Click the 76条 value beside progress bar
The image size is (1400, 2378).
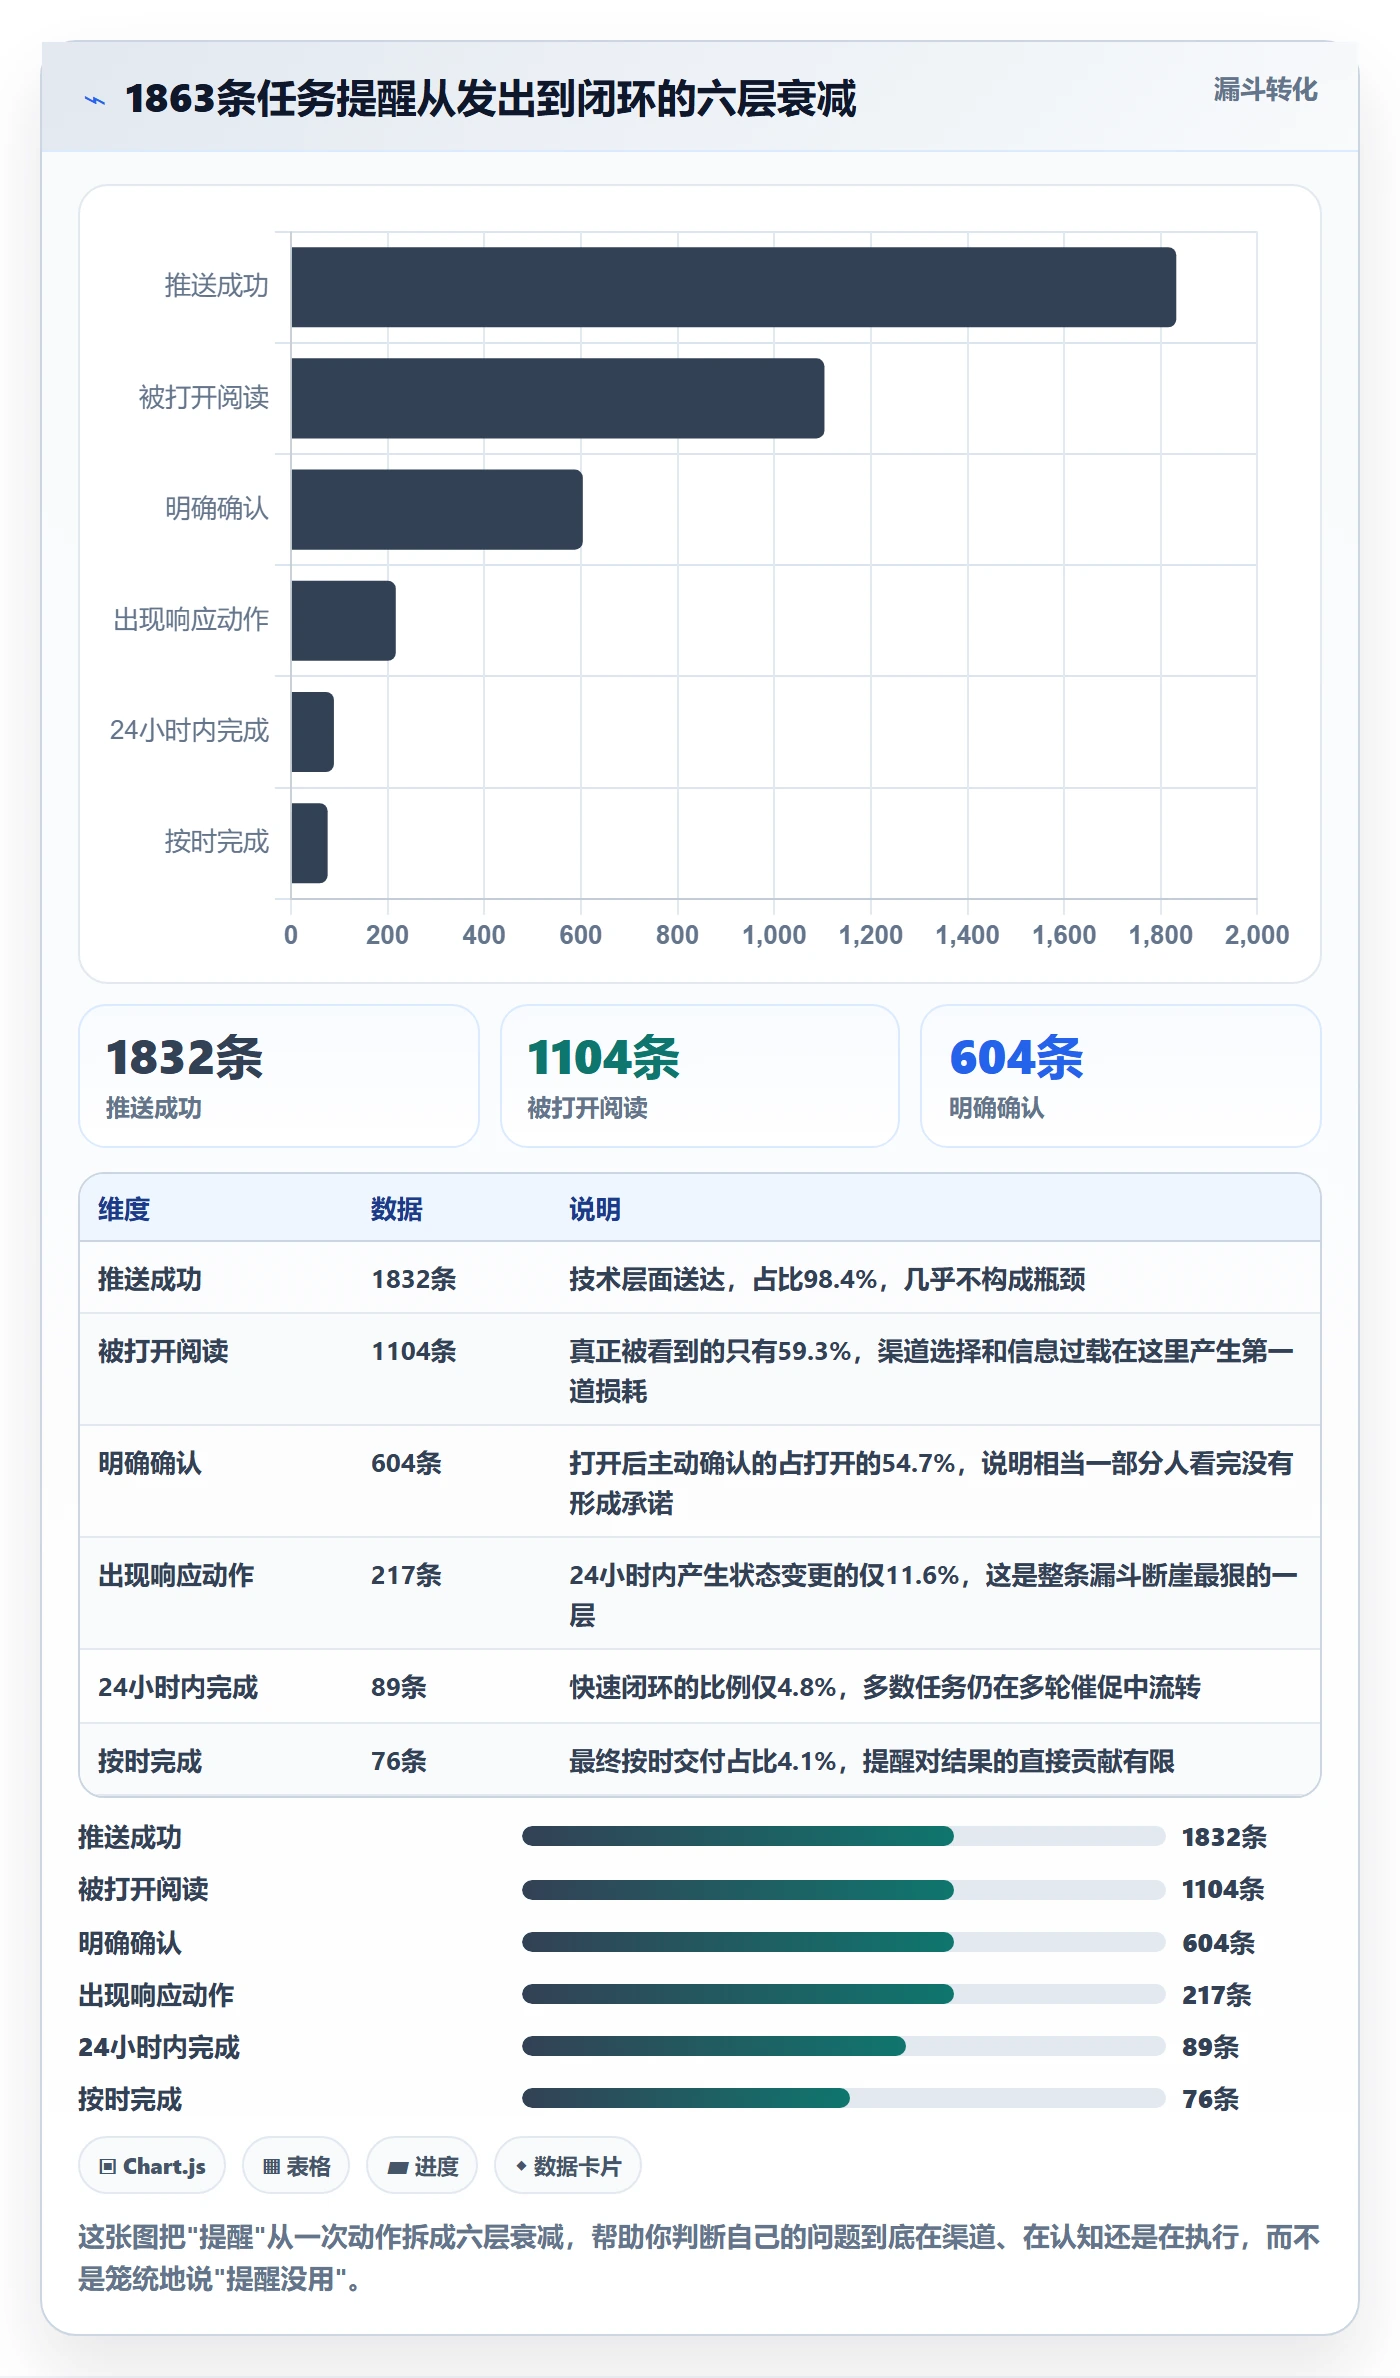pos(1210,2099)
